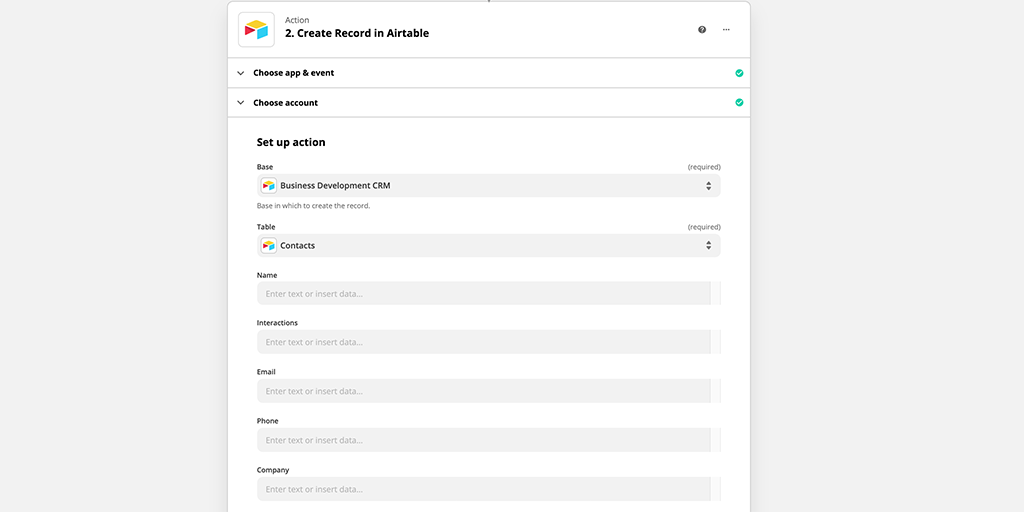
Task: Click the Table dropdown arrows
Action: tap(709, 246)
